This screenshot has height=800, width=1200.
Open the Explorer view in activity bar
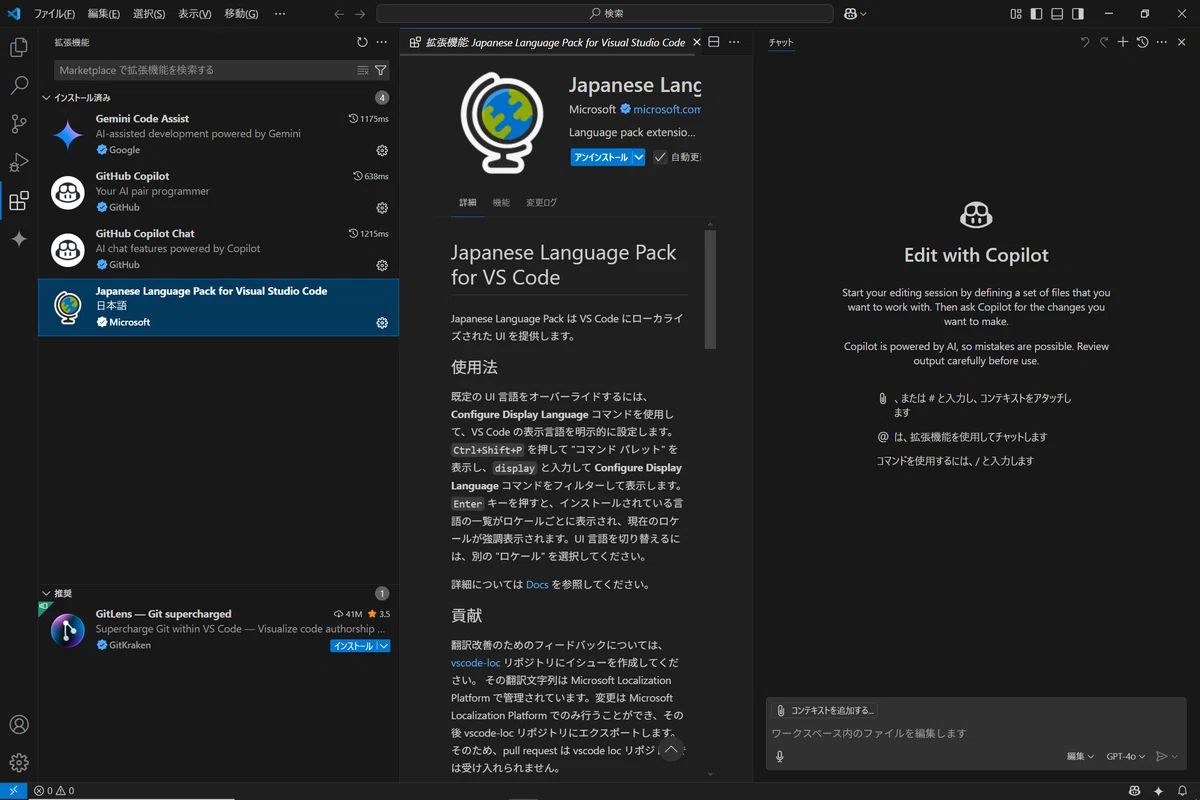(x=18, y=47)
